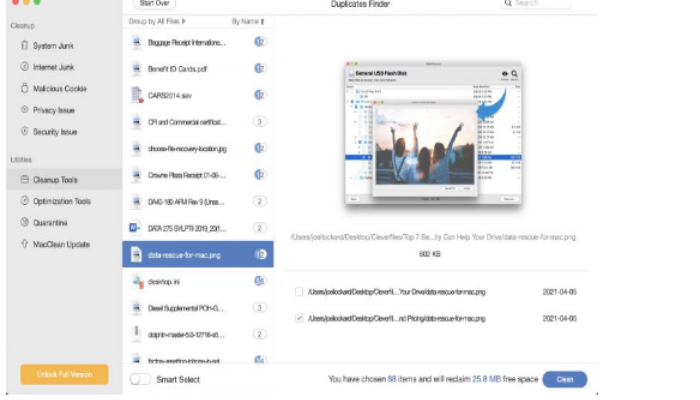The height and width of the screenshot is (400, 700).
Task: Click count badge on Diesel Supplemental row
Action: pyautogui.click(x=260, y=308)
